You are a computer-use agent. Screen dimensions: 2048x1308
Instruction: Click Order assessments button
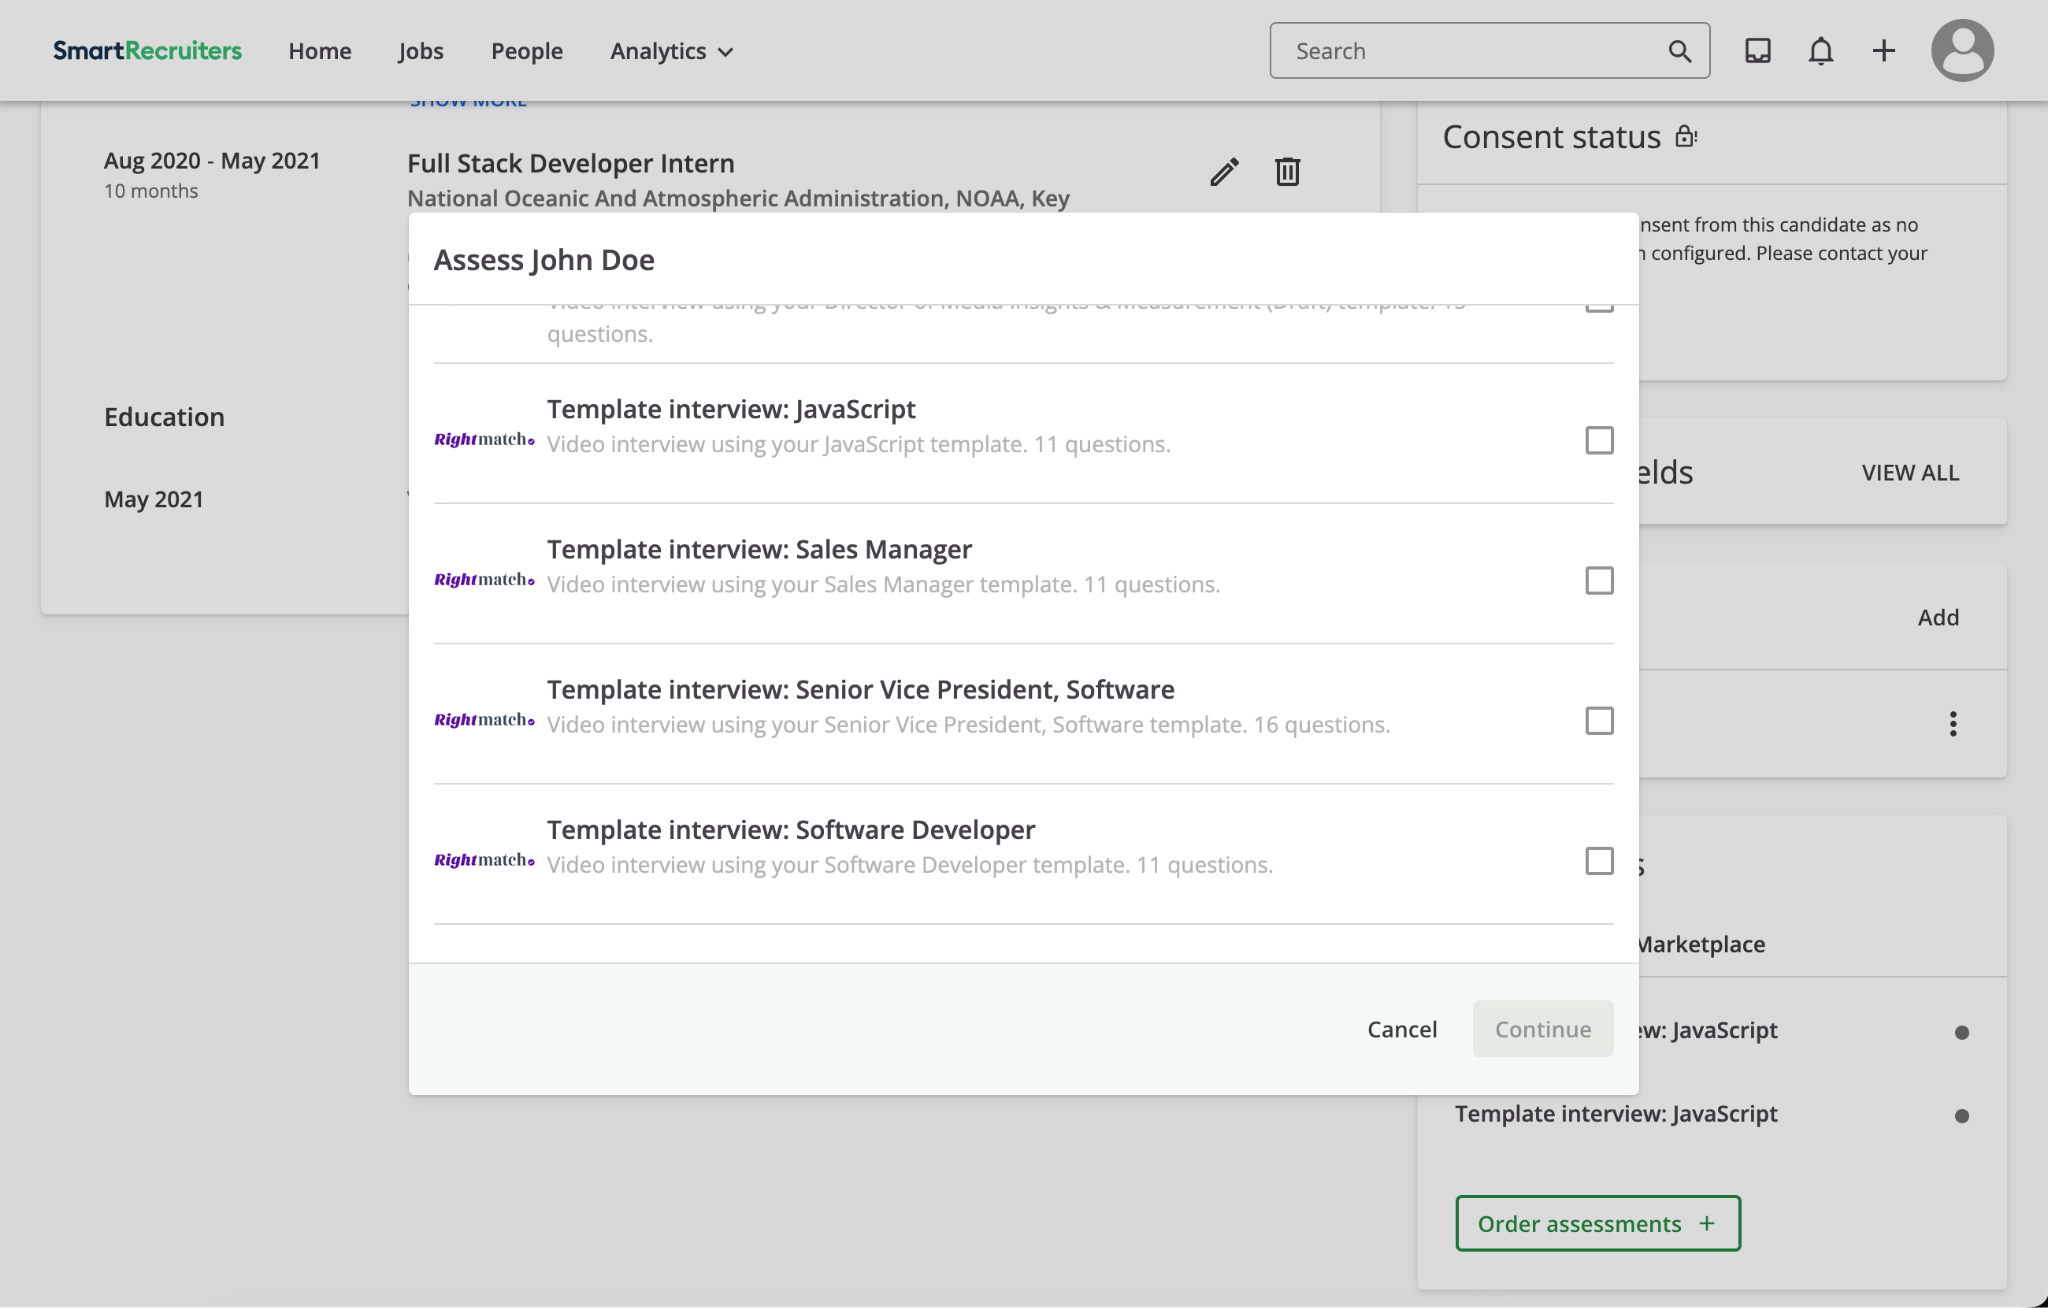[x=1598, y=1223]
